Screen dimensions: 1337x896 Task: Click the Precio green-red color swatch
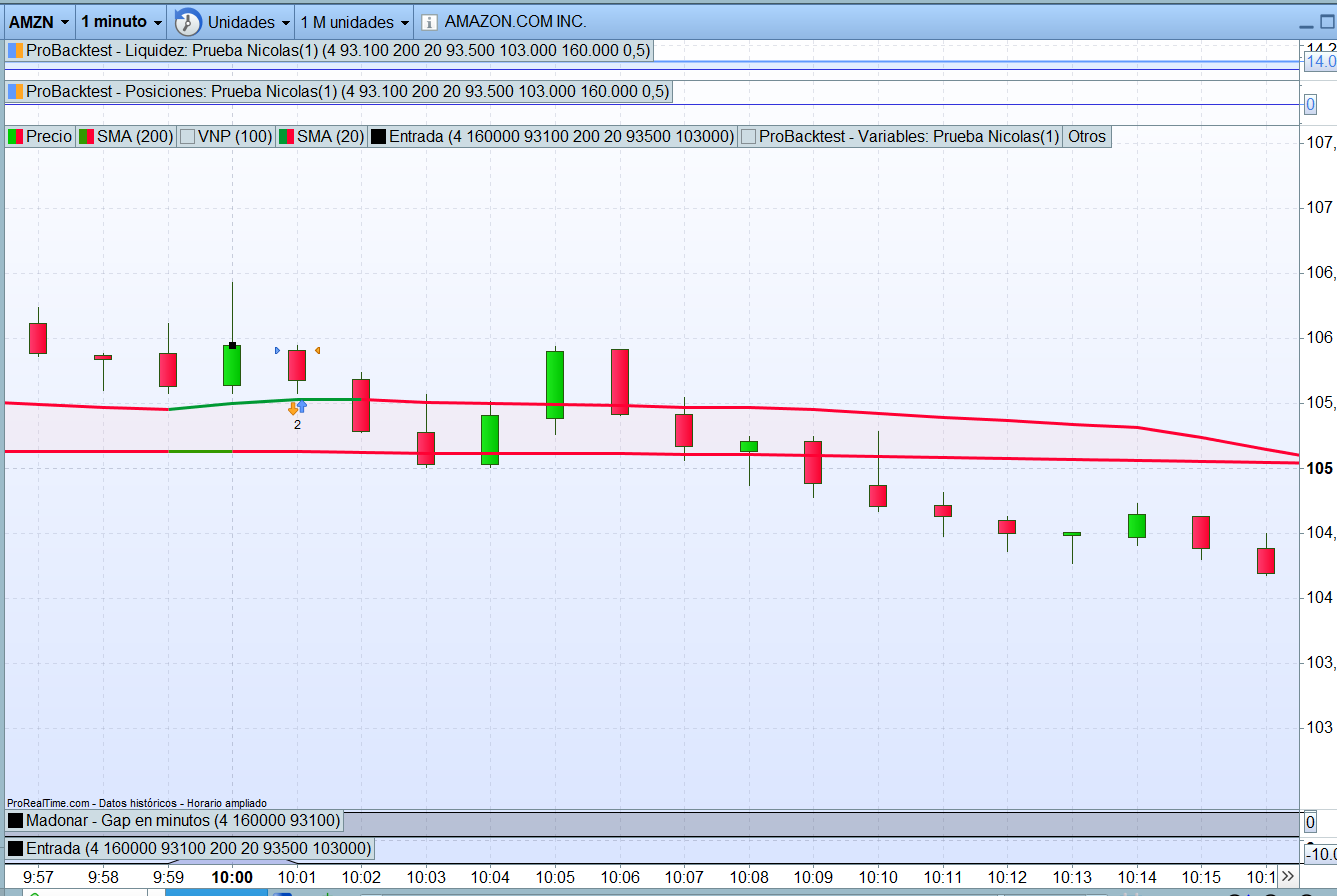pyautogui.click(x=15, y=136)
